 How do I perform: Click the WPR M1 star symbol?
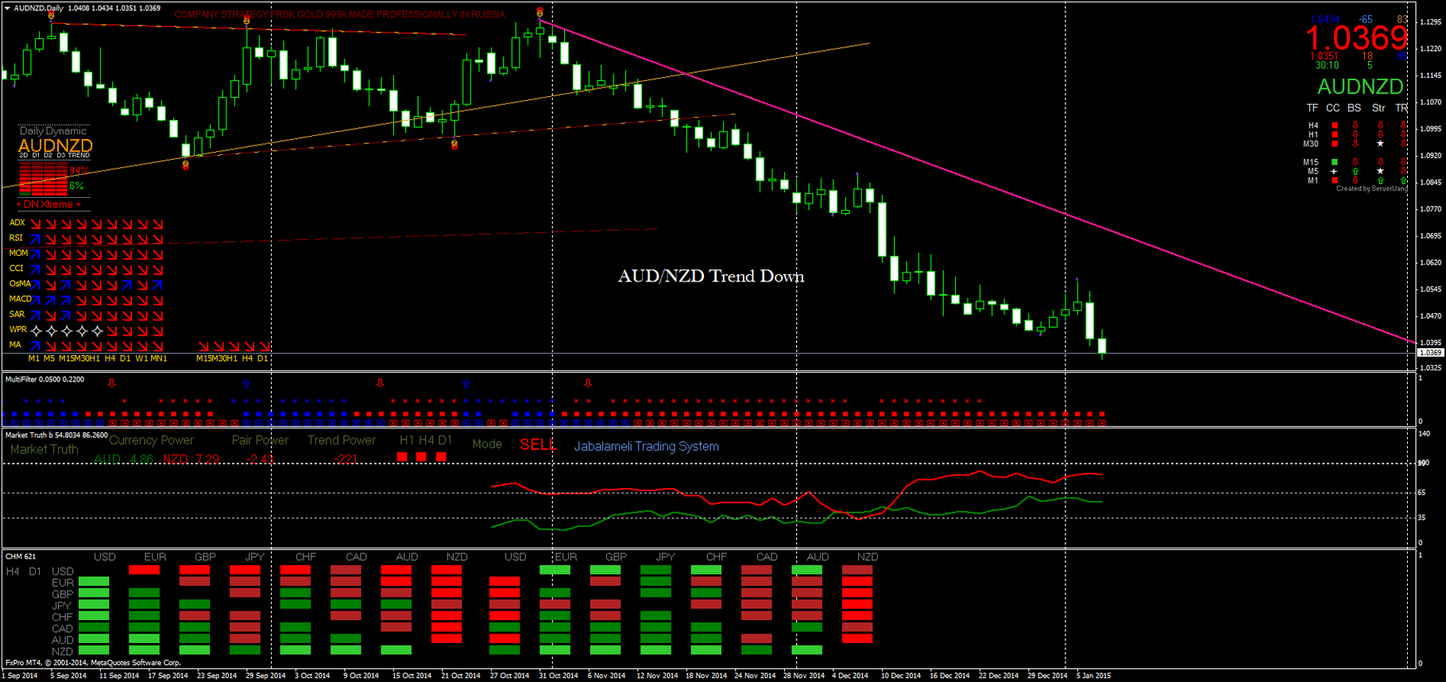35,331
